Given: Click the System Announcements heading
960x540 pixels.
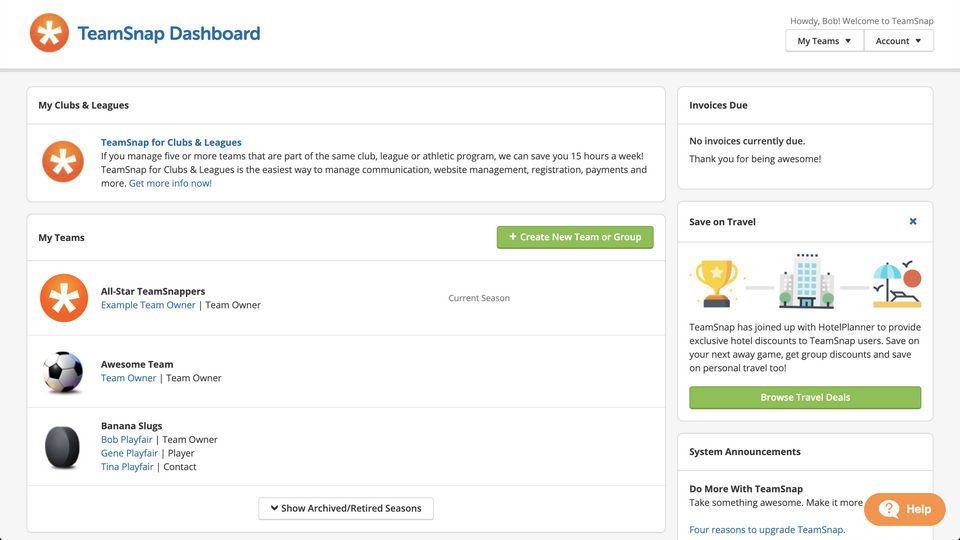Looking at the screenshot, I should click(x=745, y=452).
